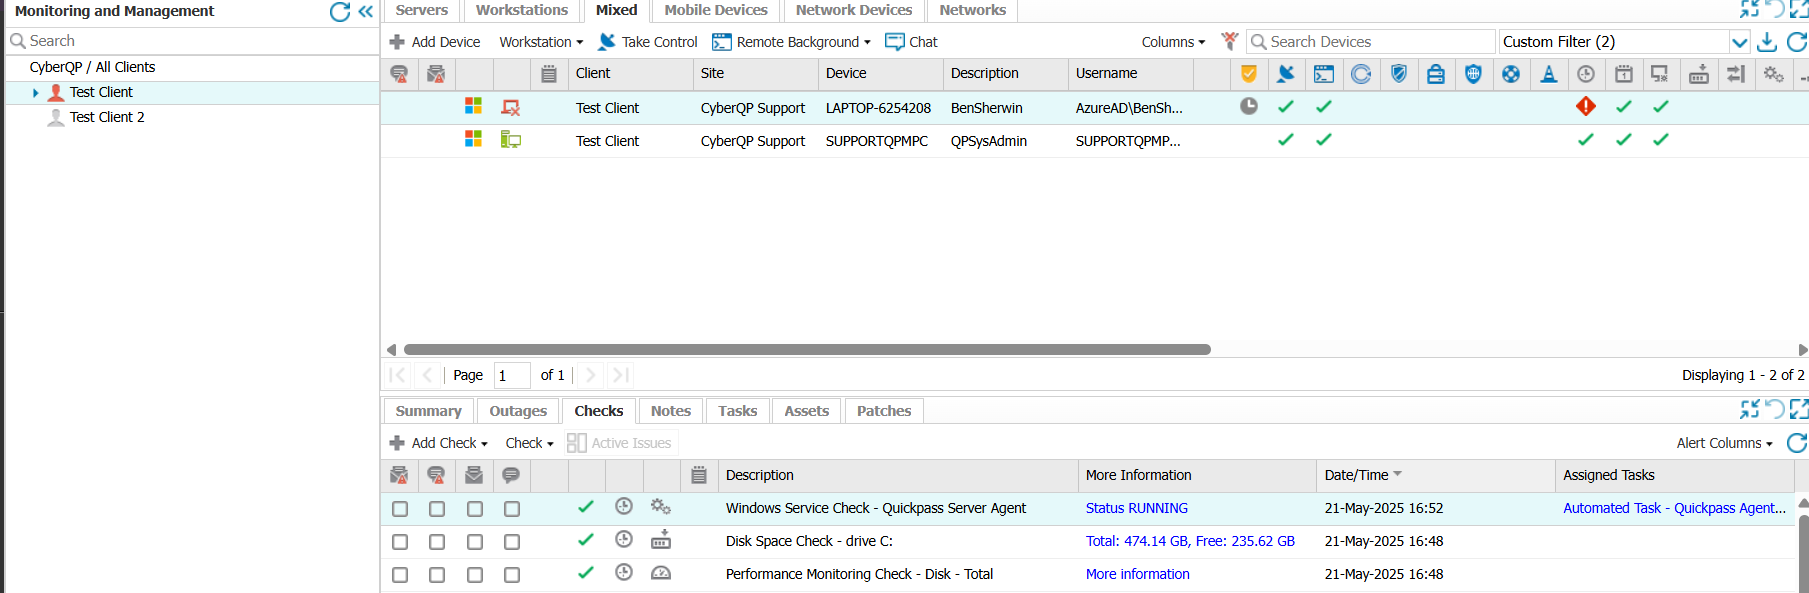This screenshot has width=1809, height=593.
Task: Click the grey clock status icon on LAPTOP-6254208 row
Action: click(x=1249, y=106)
